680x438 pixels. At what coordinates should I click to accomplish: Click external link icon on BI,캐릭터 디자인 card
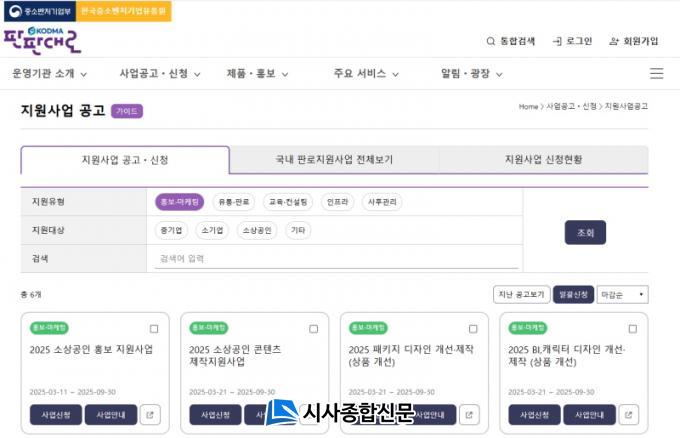[x=628, y=415]
